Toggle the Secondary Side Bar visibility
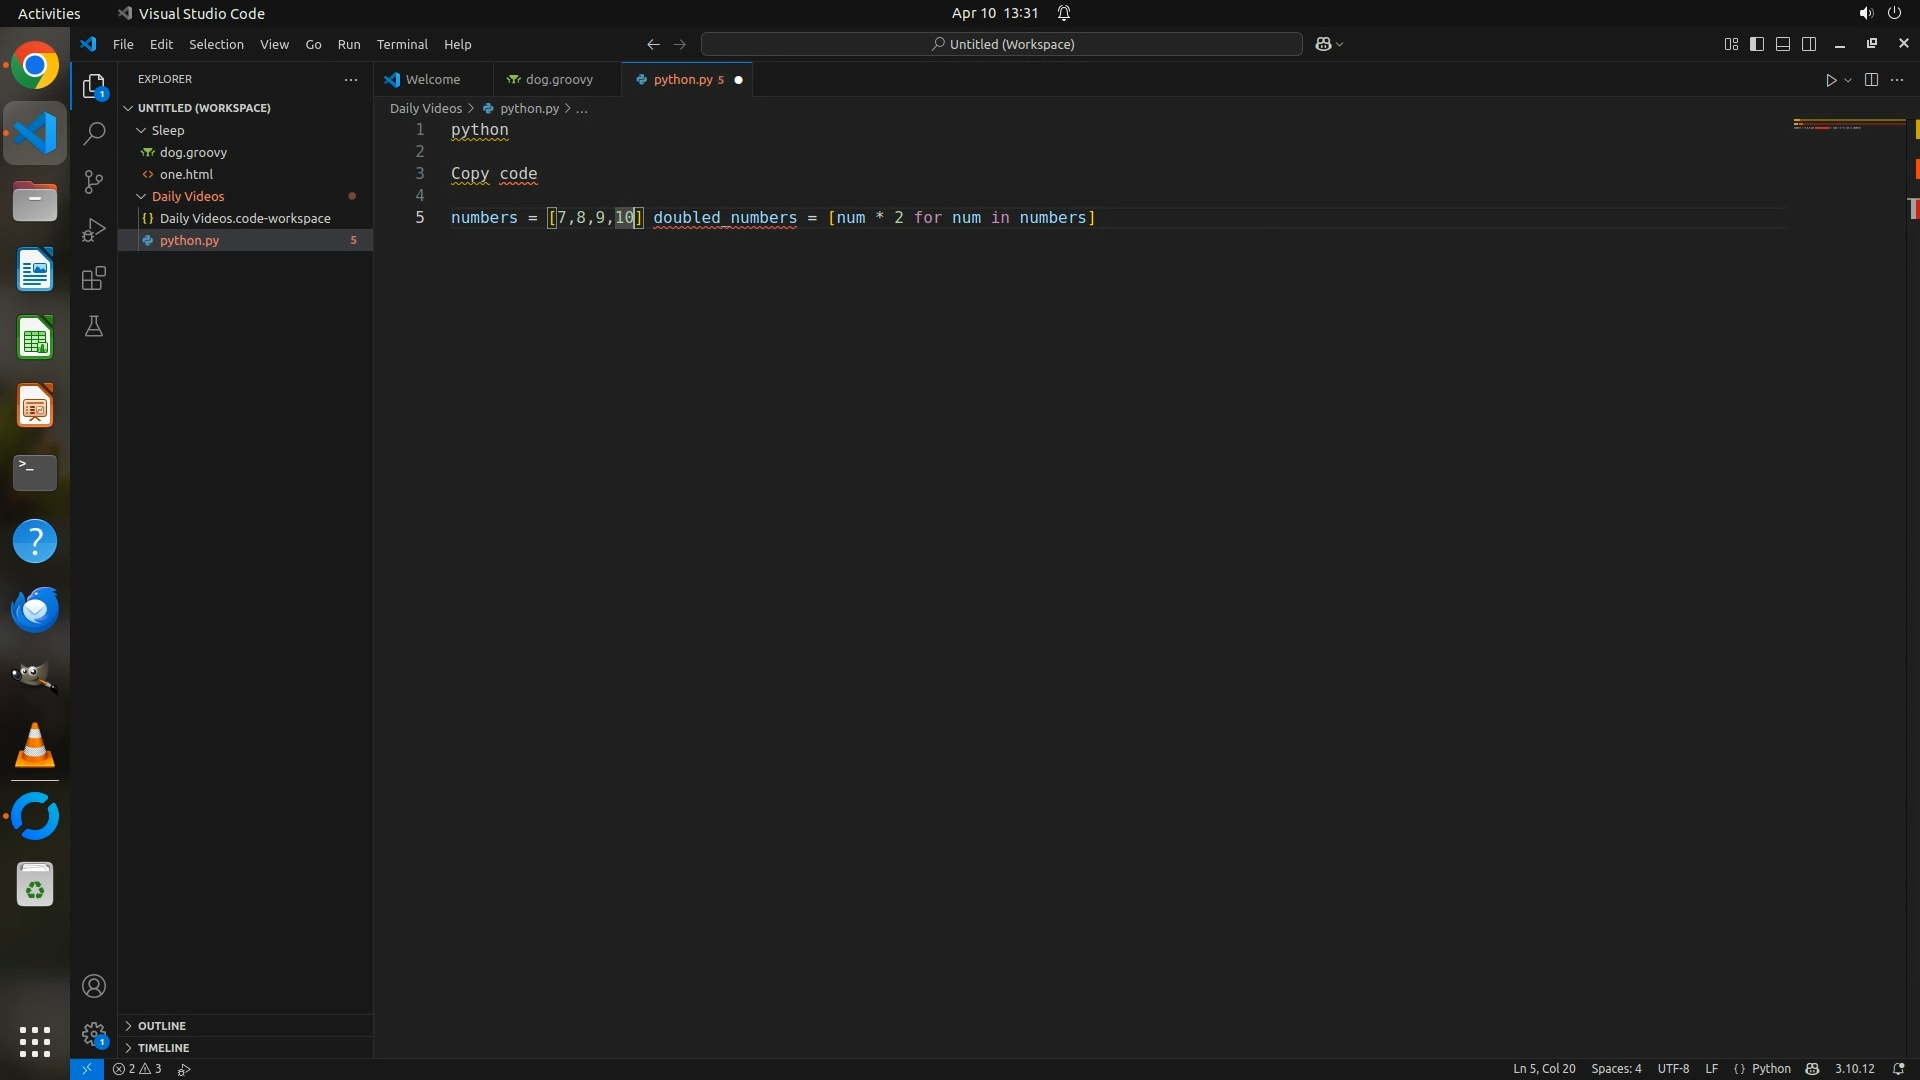 (x=1809, y=44)
